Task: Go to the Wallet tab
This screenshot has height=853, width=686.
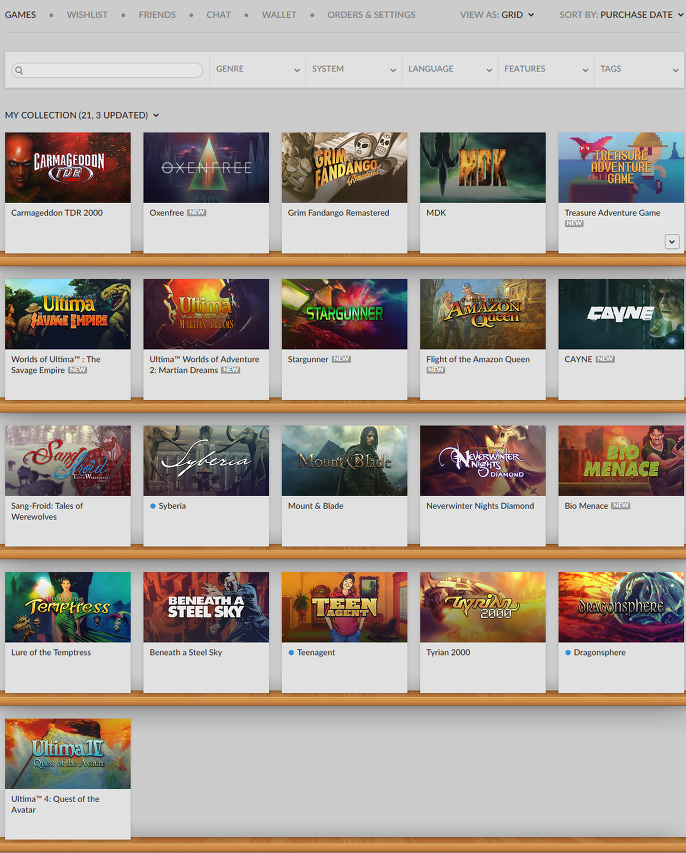Action: coord(279,15)
